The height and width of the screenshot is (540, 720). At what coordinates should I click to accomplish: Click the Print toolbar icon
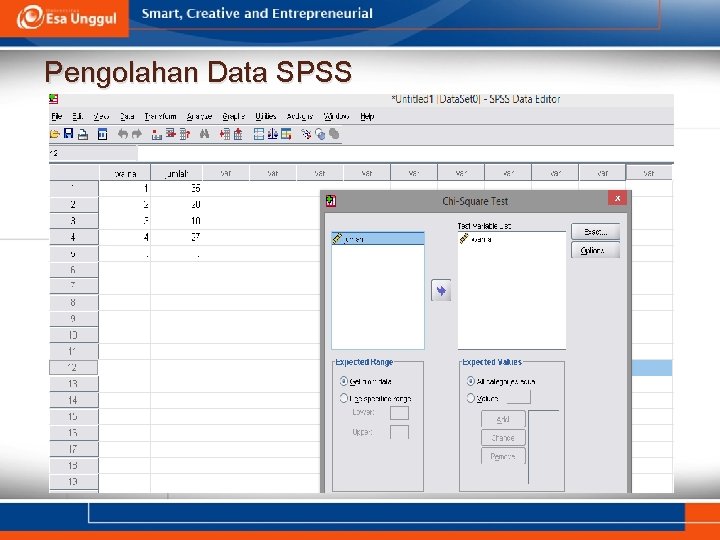pos(83,134)
